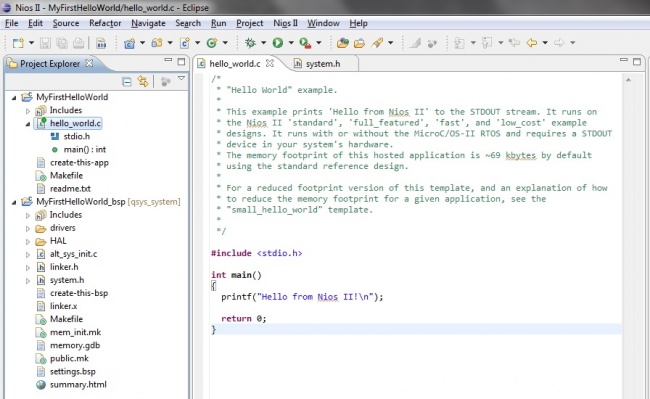Open the File menu
The image size is (650, 399).
coord(12,23)
